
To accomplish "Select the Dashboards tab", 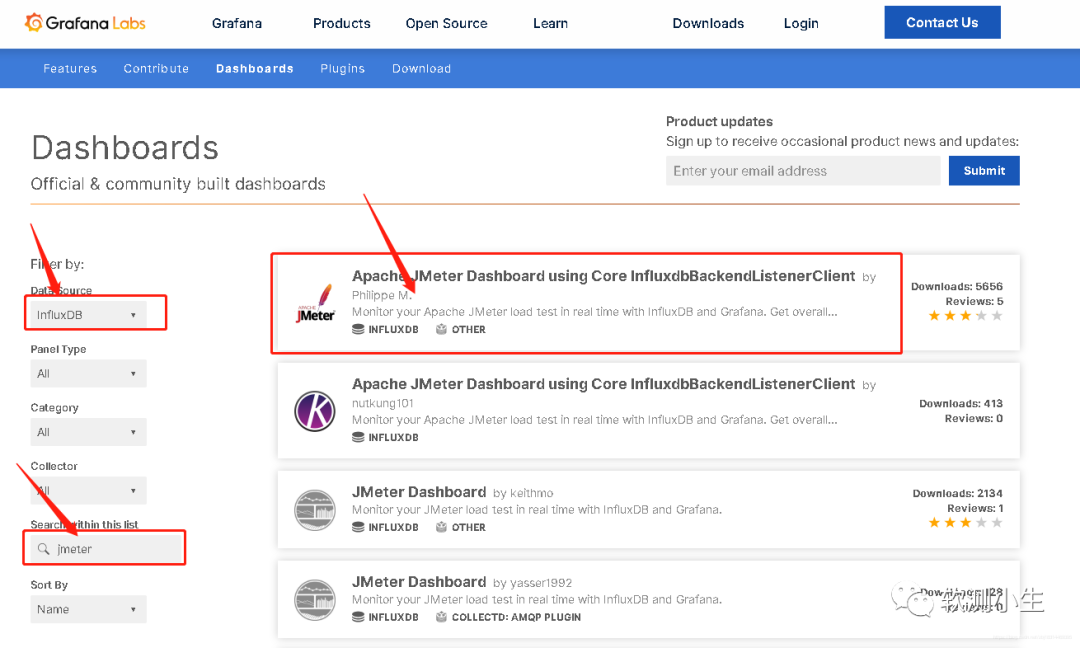I will pyautogui.click(x=255, y=69).
